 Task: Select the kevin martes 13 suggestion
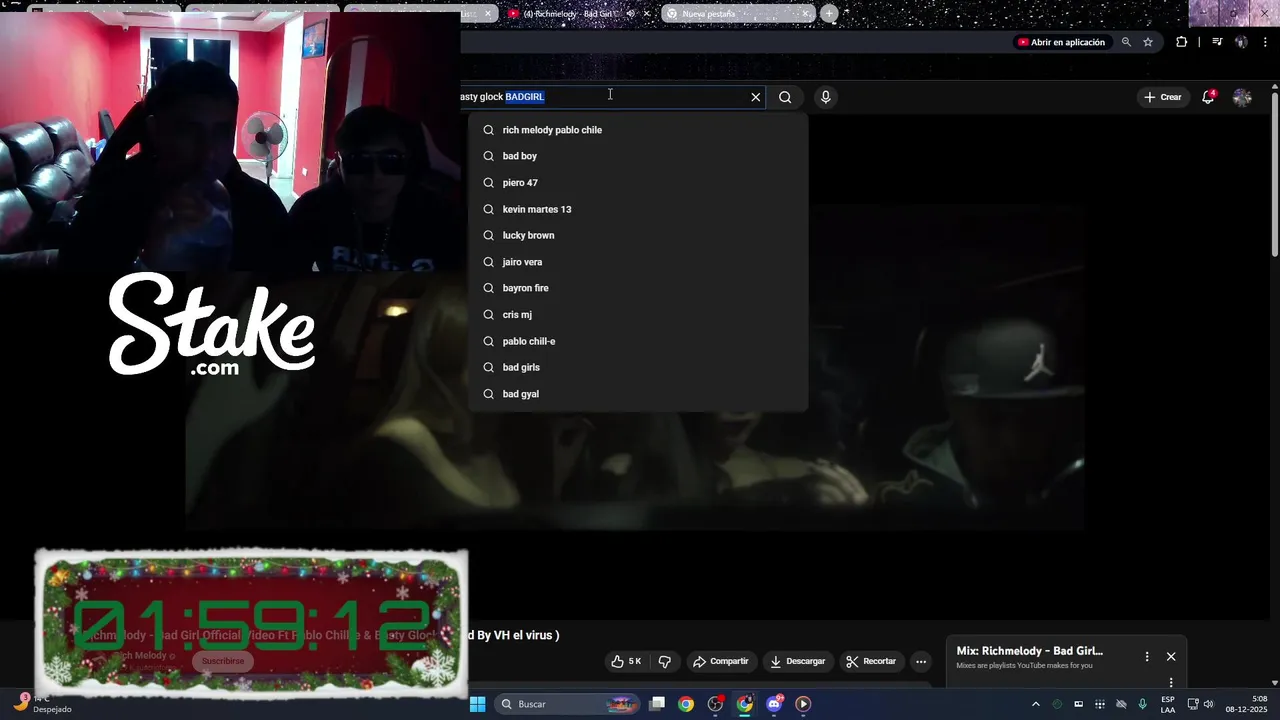click(638, 209)
